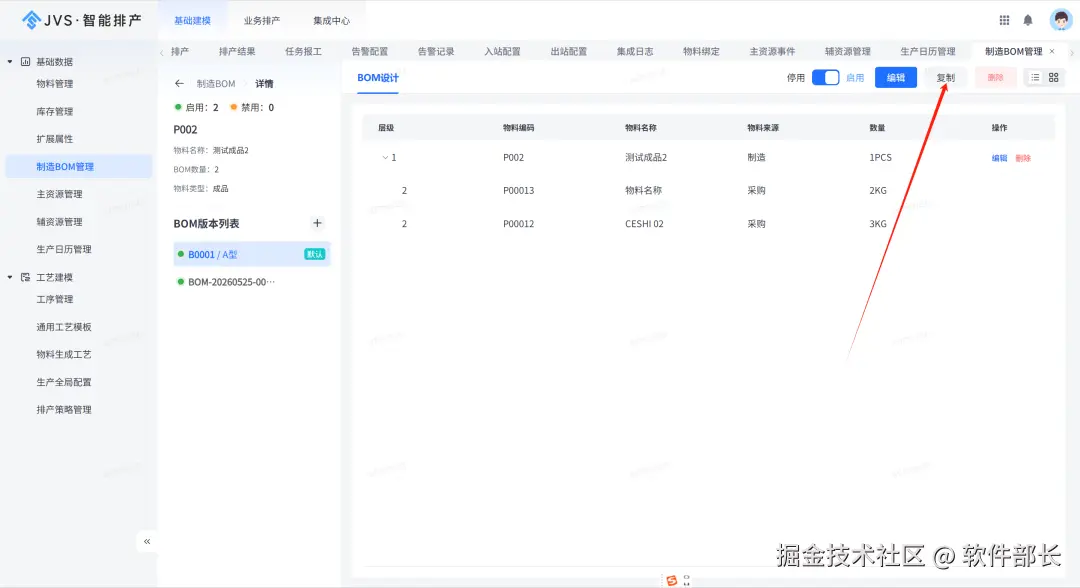Open 物料管理 in sidebar
The width and height of the screenshot is (1080, 588).
54,84
